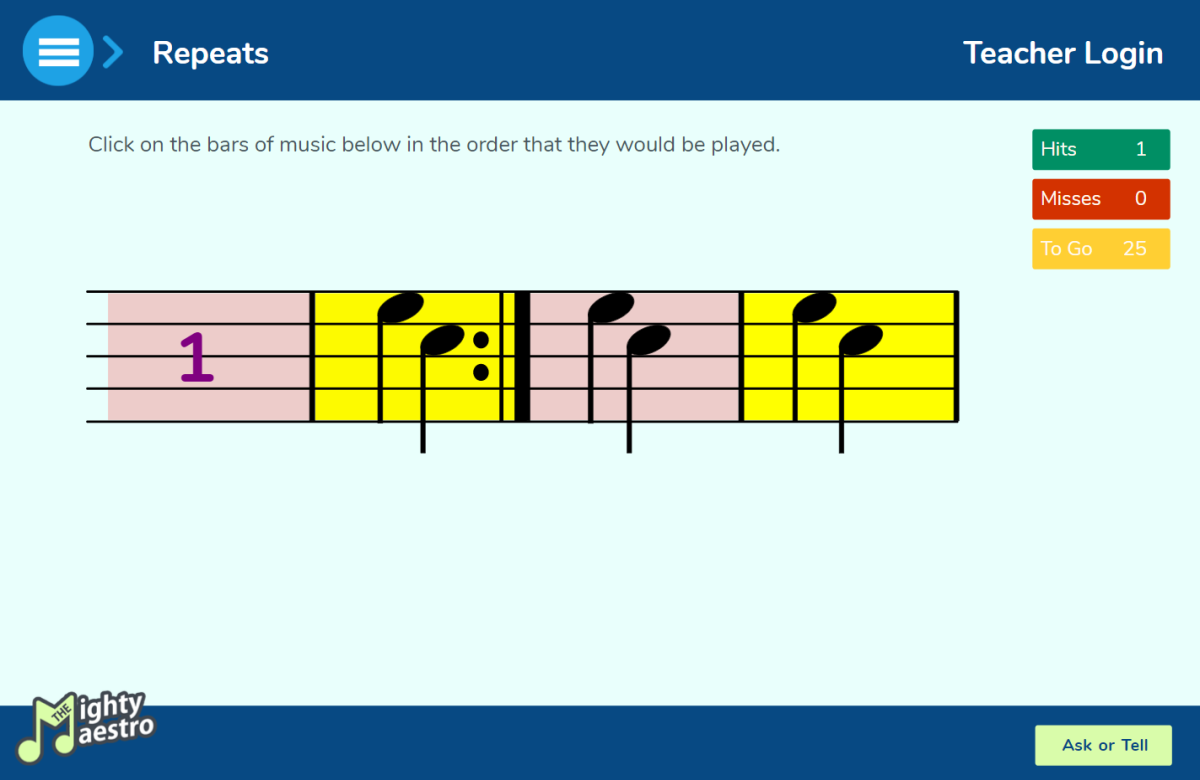This screenshot has width=1200, height=780.
Task: Click the yellow To Go counter
Action: pyautogui.click(x=1101, y=248)
